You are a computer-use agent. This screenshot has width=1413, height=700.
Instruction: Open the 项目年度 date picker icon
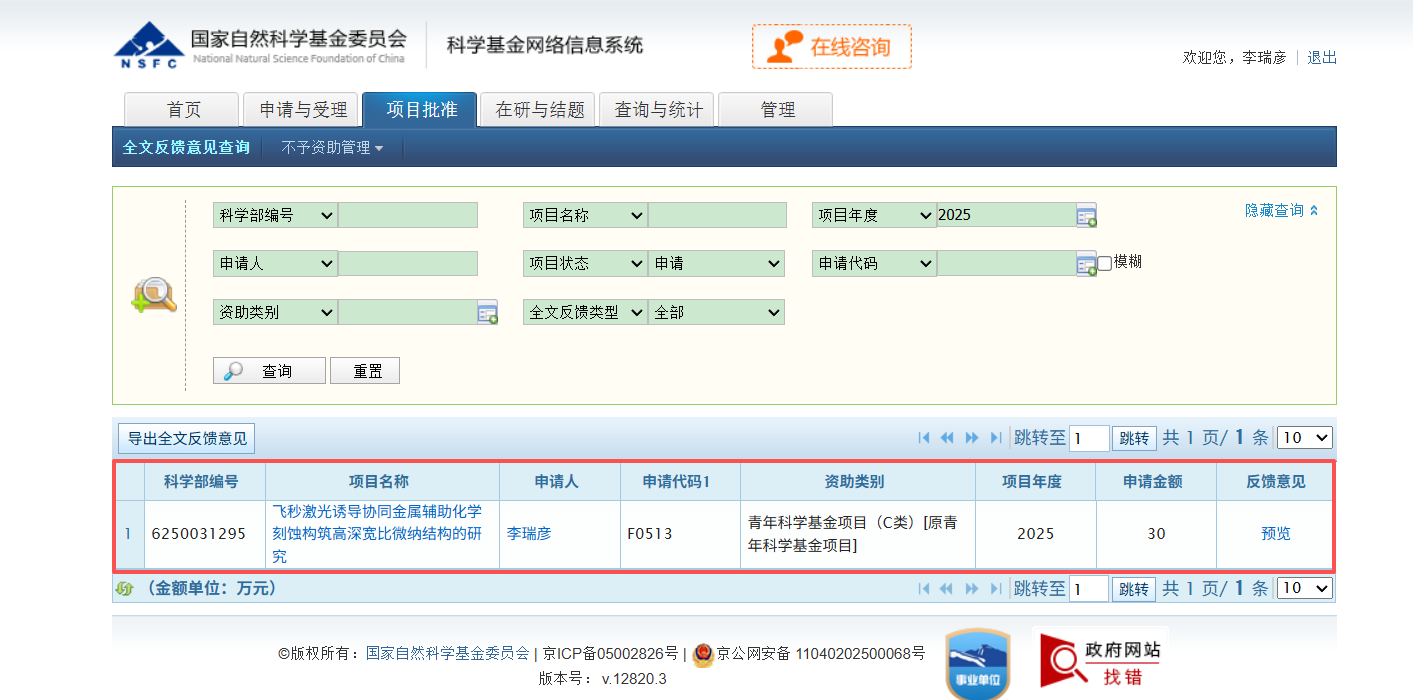[1088, 215]
